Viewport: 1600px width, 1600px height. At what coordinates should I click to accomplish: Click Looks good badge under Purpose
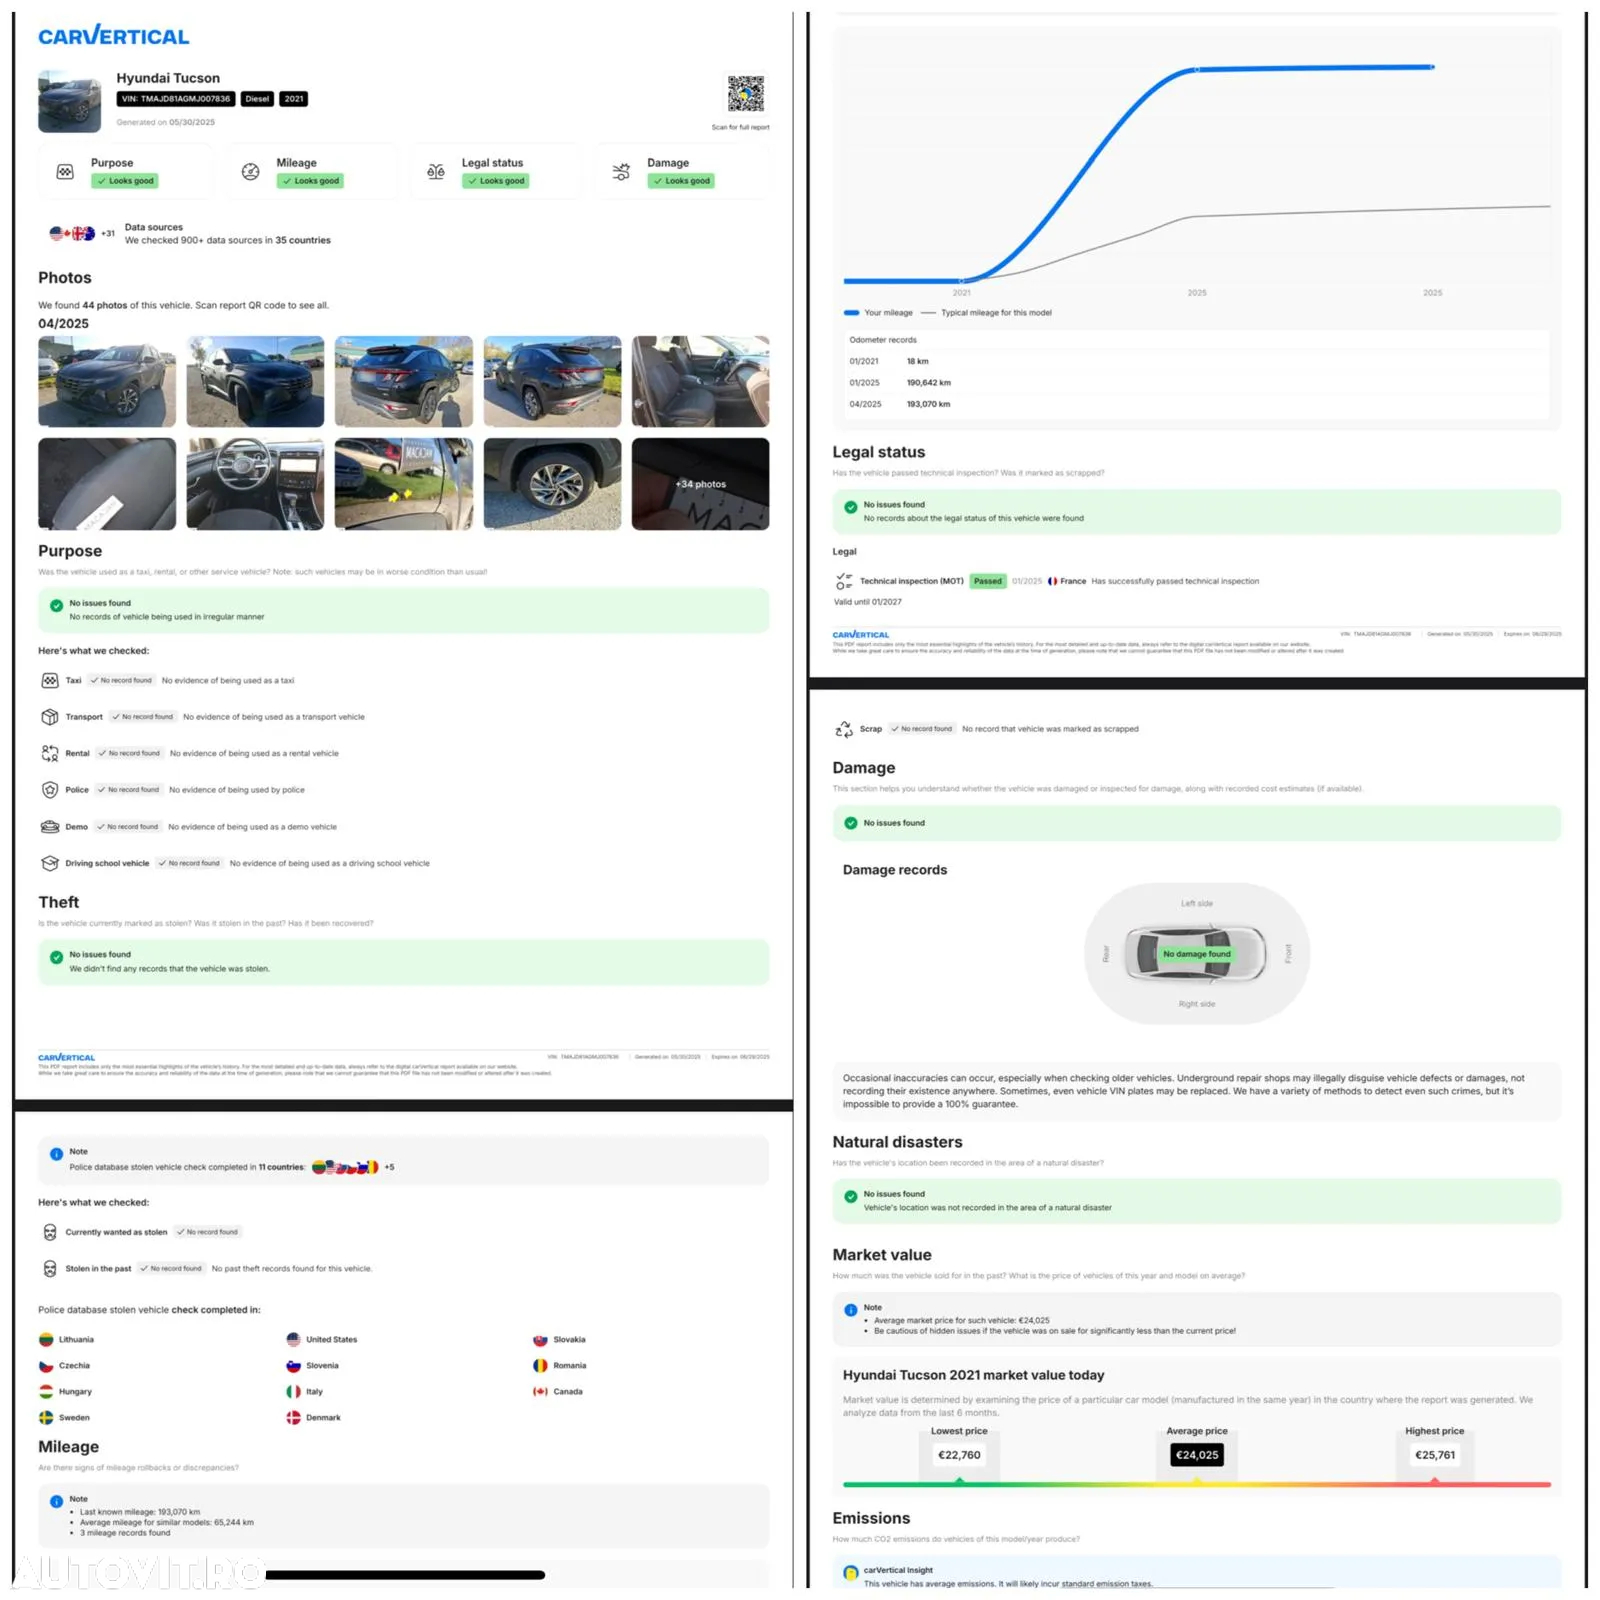125,181
